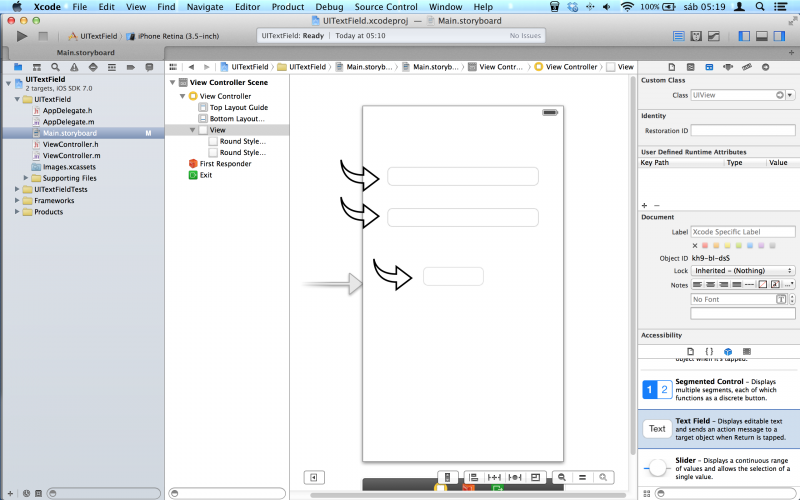This screenshot has height=500, width=800.
Task: Open the Code Snippet library braces icon
Action: (x=709, y=351)
